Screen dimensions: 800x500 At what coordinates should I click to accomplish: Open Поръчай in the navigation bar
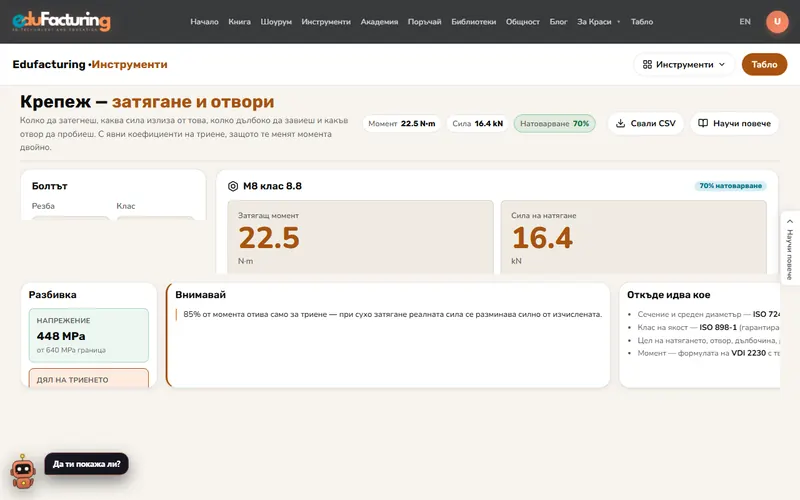pyautogui.click(x=424, y=21)
